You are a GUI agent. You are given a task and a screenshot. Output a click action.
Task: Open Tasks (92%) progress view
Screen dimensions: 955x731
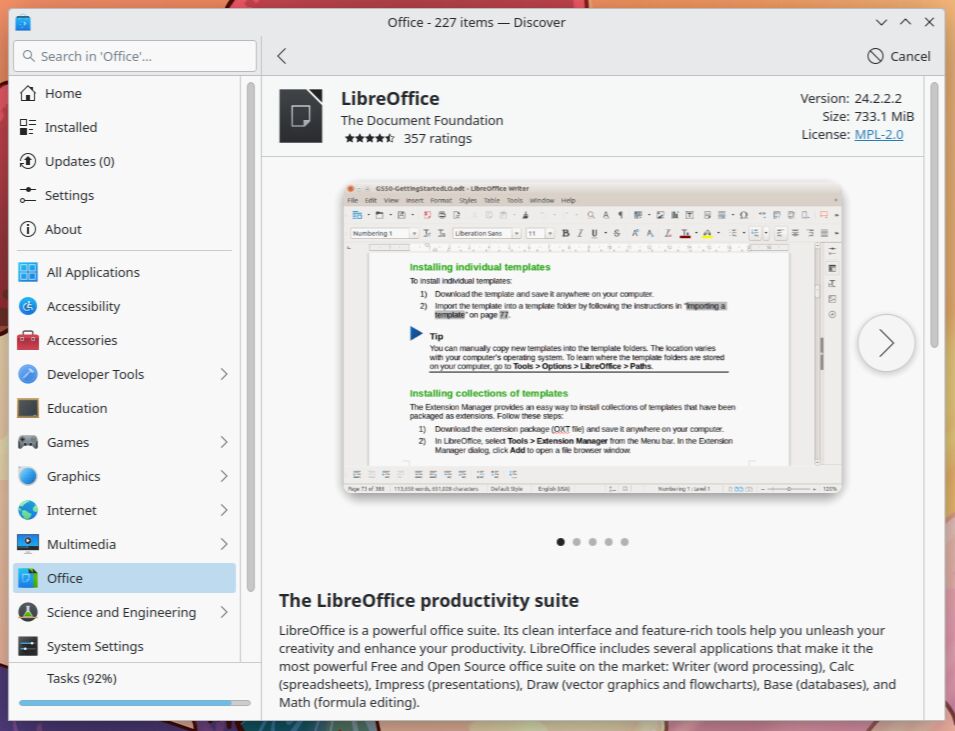[x=82, y=679]
